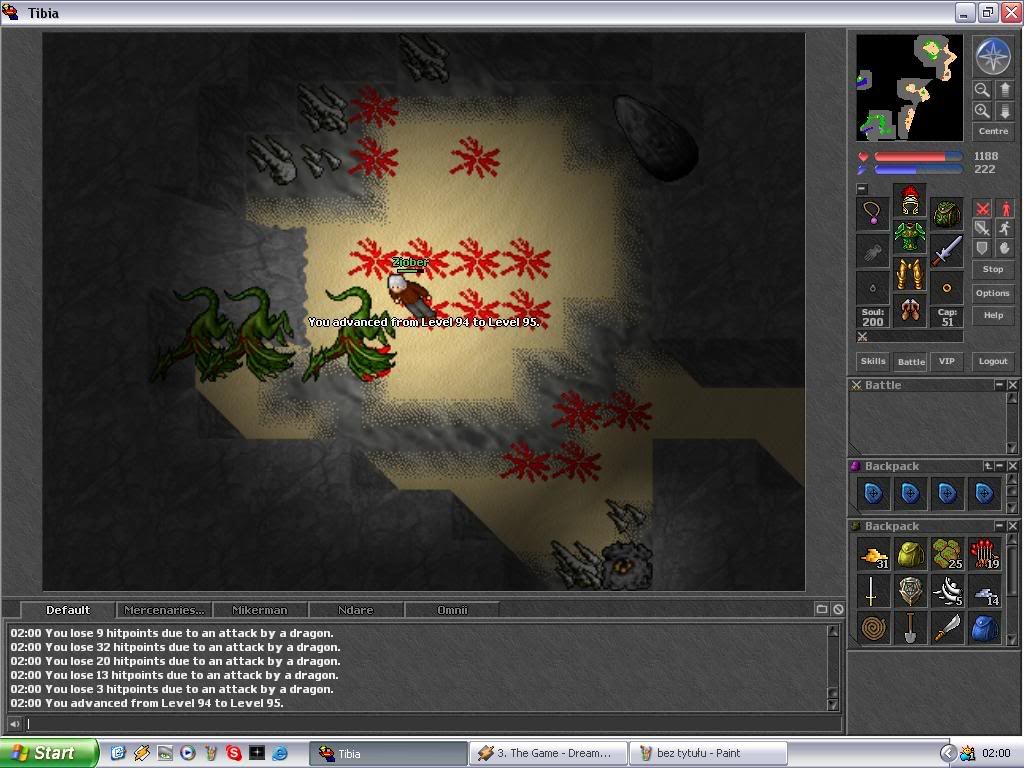1024x768 pixels.
Task: Move minimap down one floor
Action: pos(1004,110)
